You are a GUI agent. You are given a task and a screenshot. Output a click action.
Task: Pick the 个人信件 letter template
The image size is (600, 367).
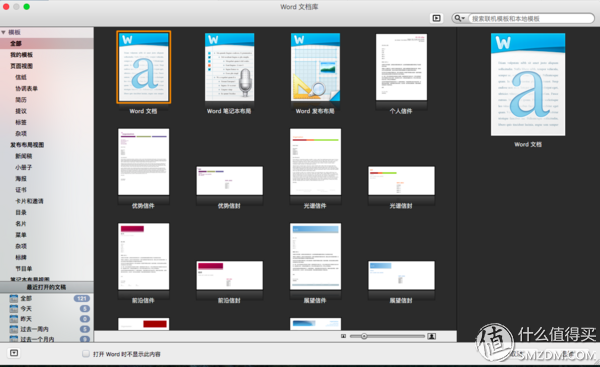[x=401, y=67]
